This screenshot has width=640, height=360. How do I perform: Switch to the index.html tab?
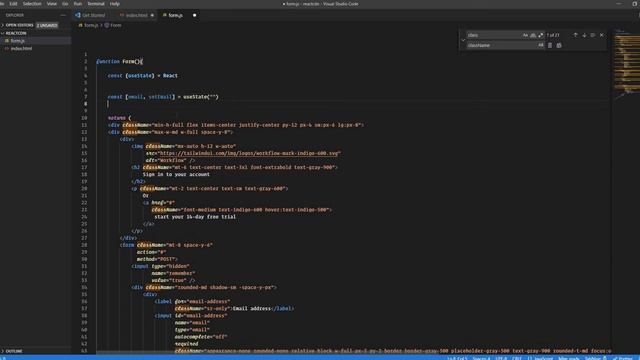point(136,15)
